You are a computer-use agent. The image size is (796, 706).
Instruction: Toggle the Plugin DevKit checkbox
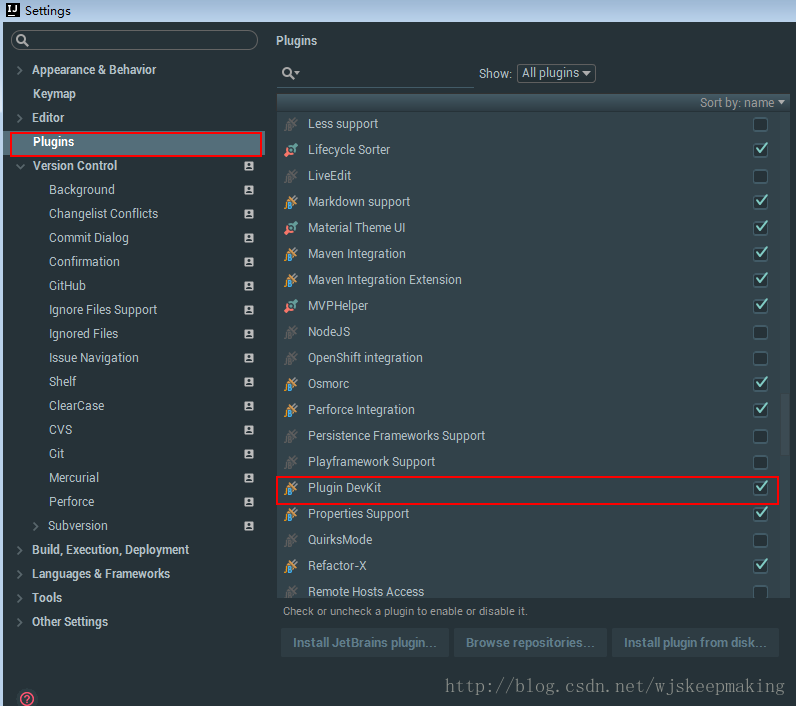point(760,487)
